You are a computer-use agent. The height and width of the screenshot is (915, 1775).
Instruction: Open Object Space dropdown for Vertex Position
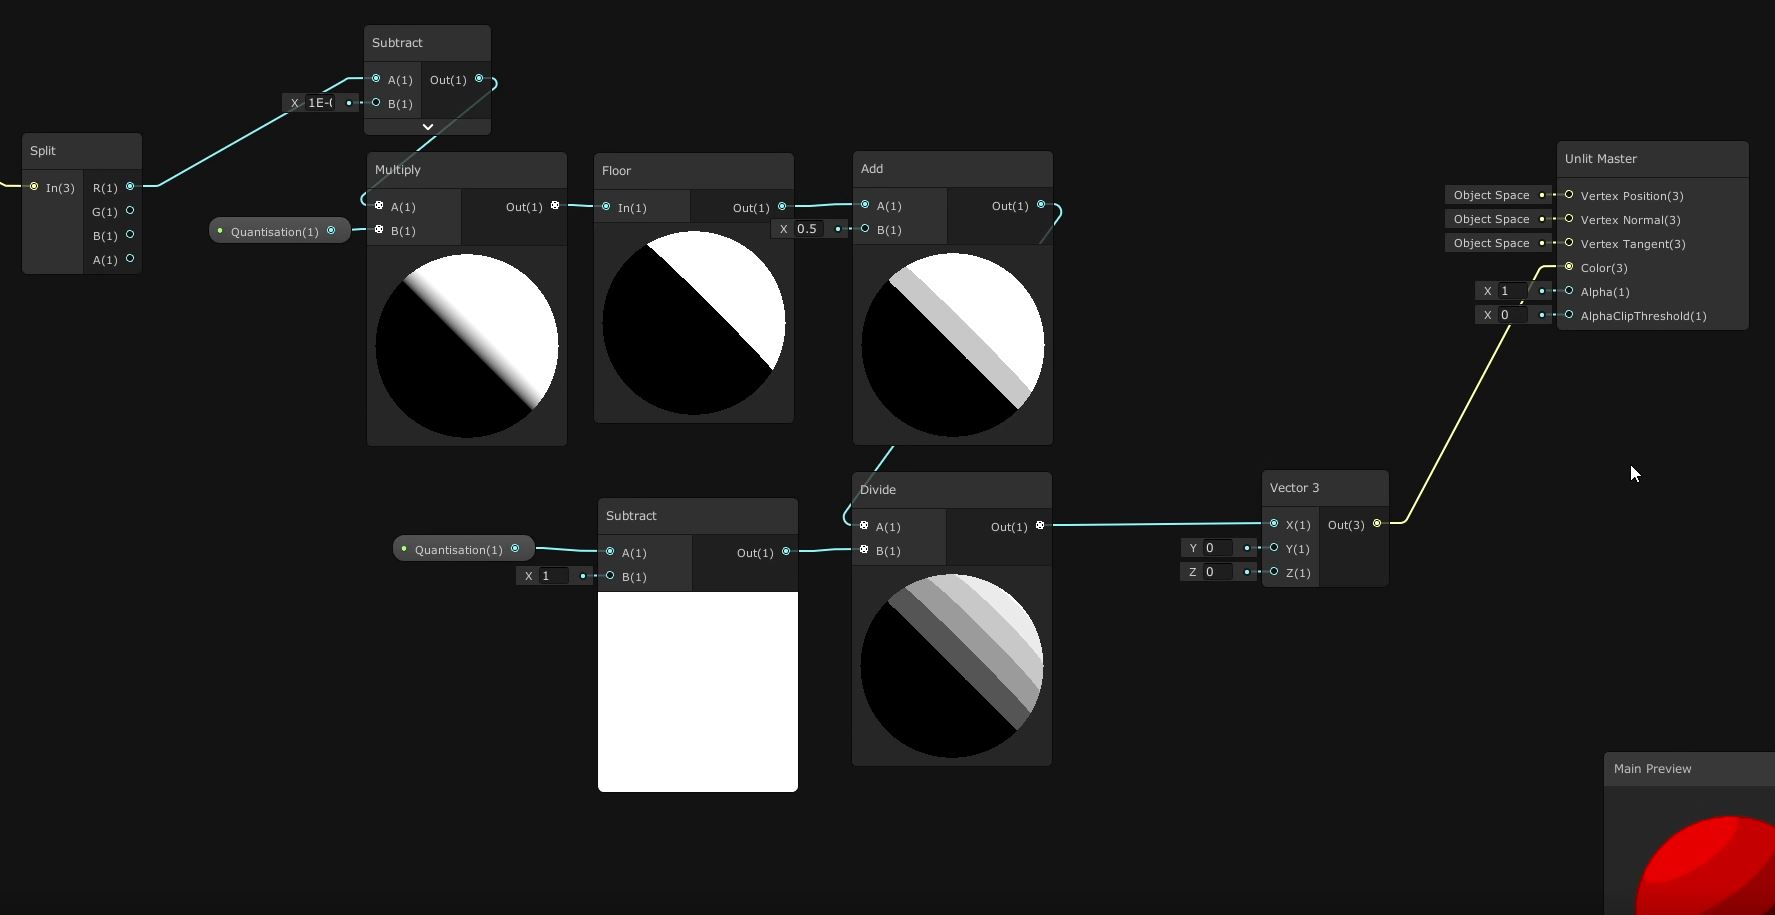(1491, 195)
